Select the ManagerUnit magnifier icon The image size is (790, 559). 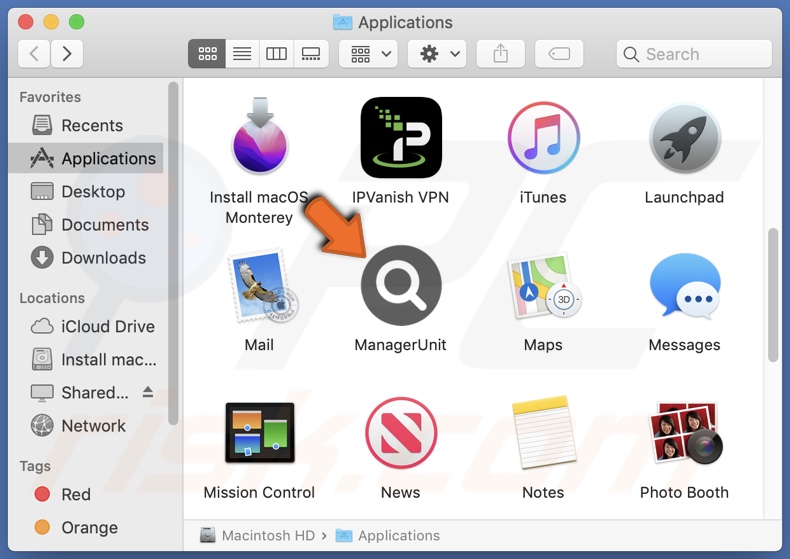tap(401, 286)
